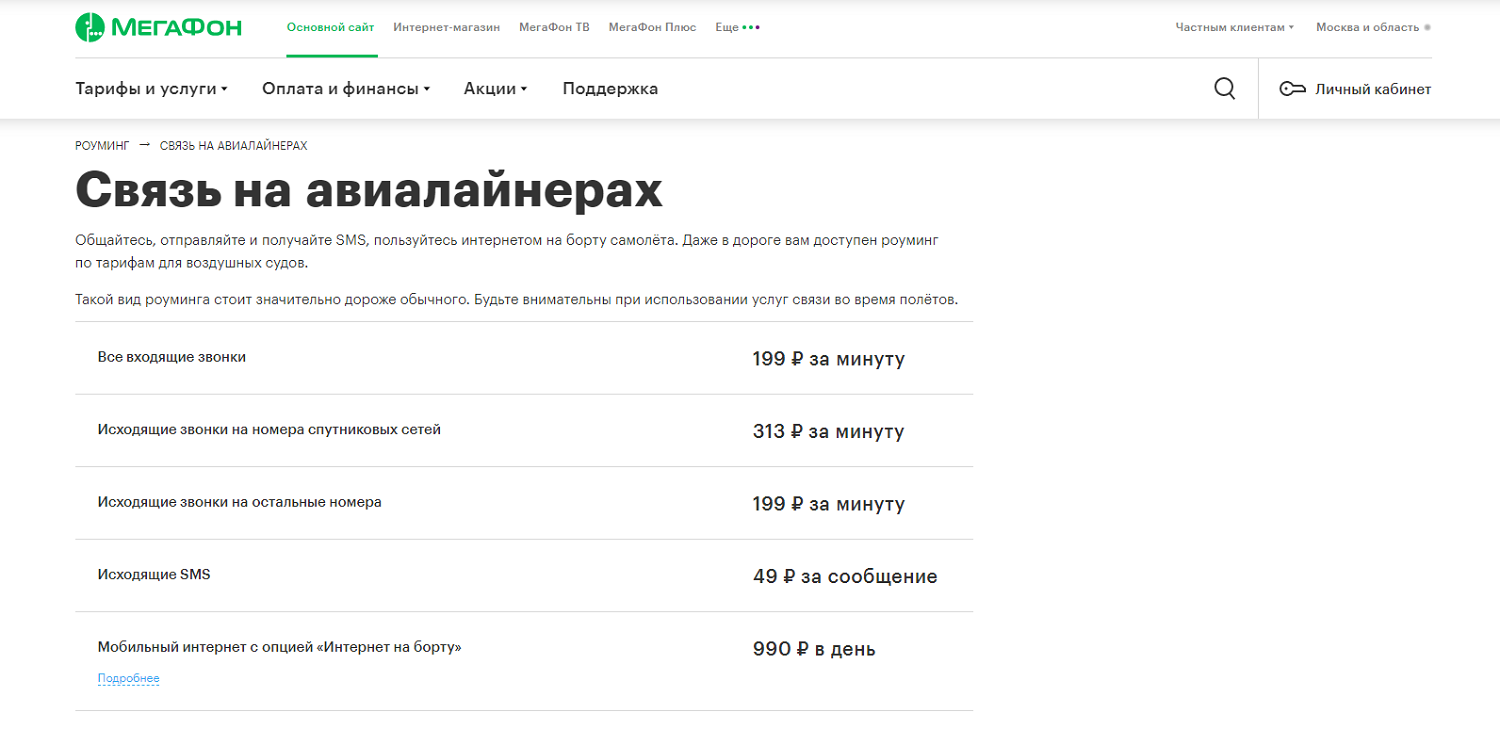This screenshot has width=1500, height=729.
Task: Click the row Все входящие звонки
Action: [x=524, y=358]
